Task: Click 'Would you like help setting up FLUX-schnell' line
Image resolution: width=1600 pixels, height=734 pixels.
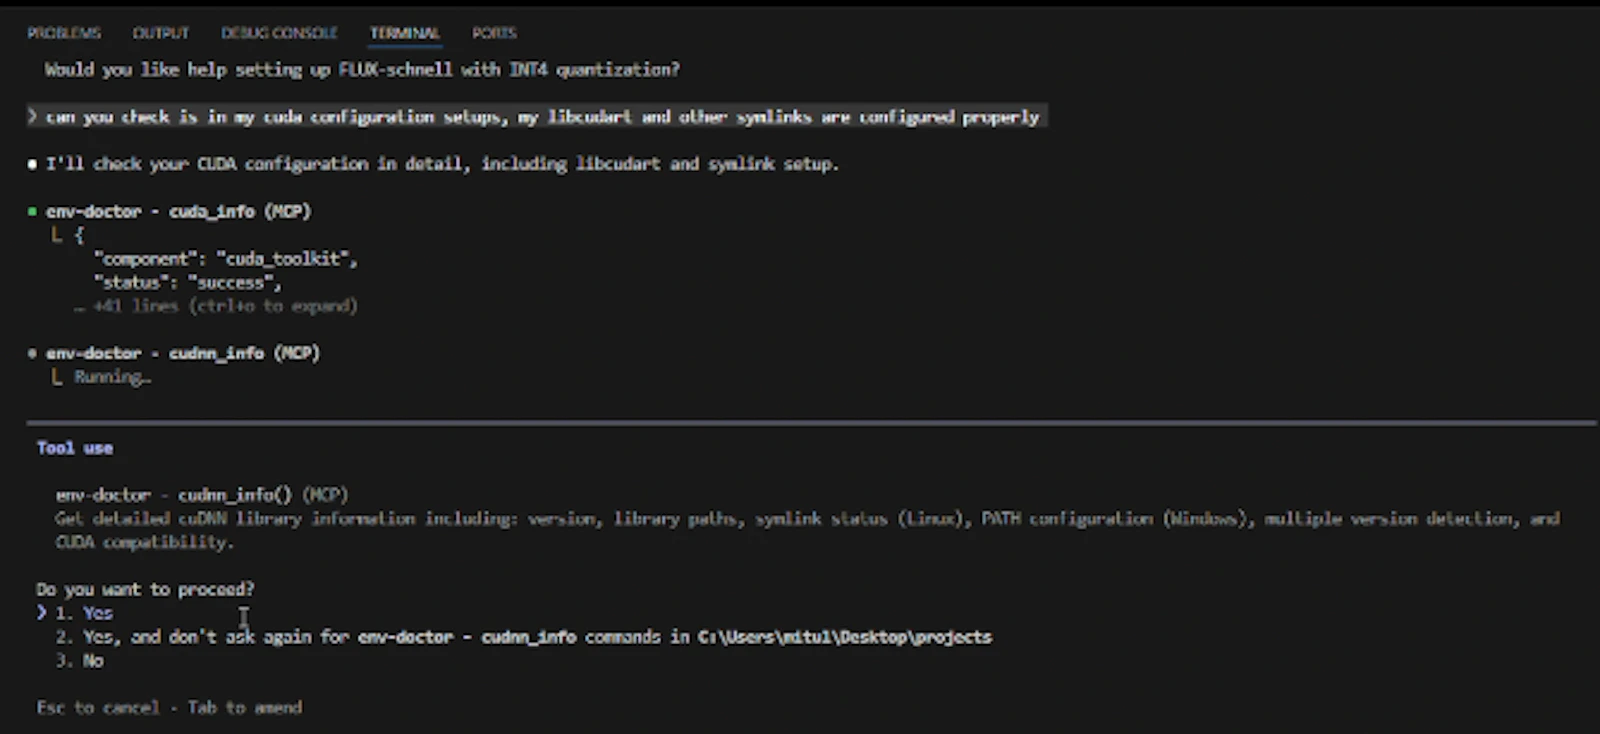Action: click(362, 70)
